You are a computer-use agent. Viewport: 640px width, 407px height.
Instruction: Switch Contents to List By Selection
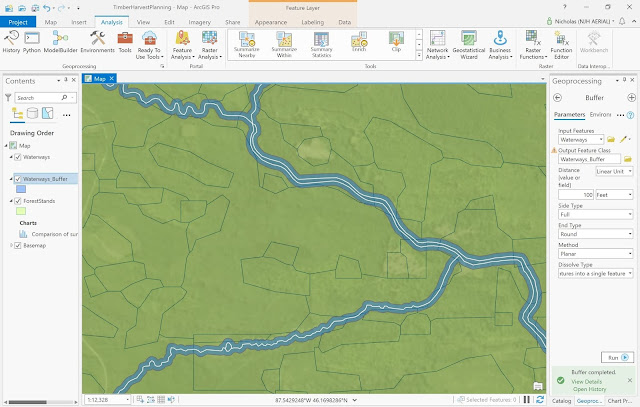click(x=47, y=113)
